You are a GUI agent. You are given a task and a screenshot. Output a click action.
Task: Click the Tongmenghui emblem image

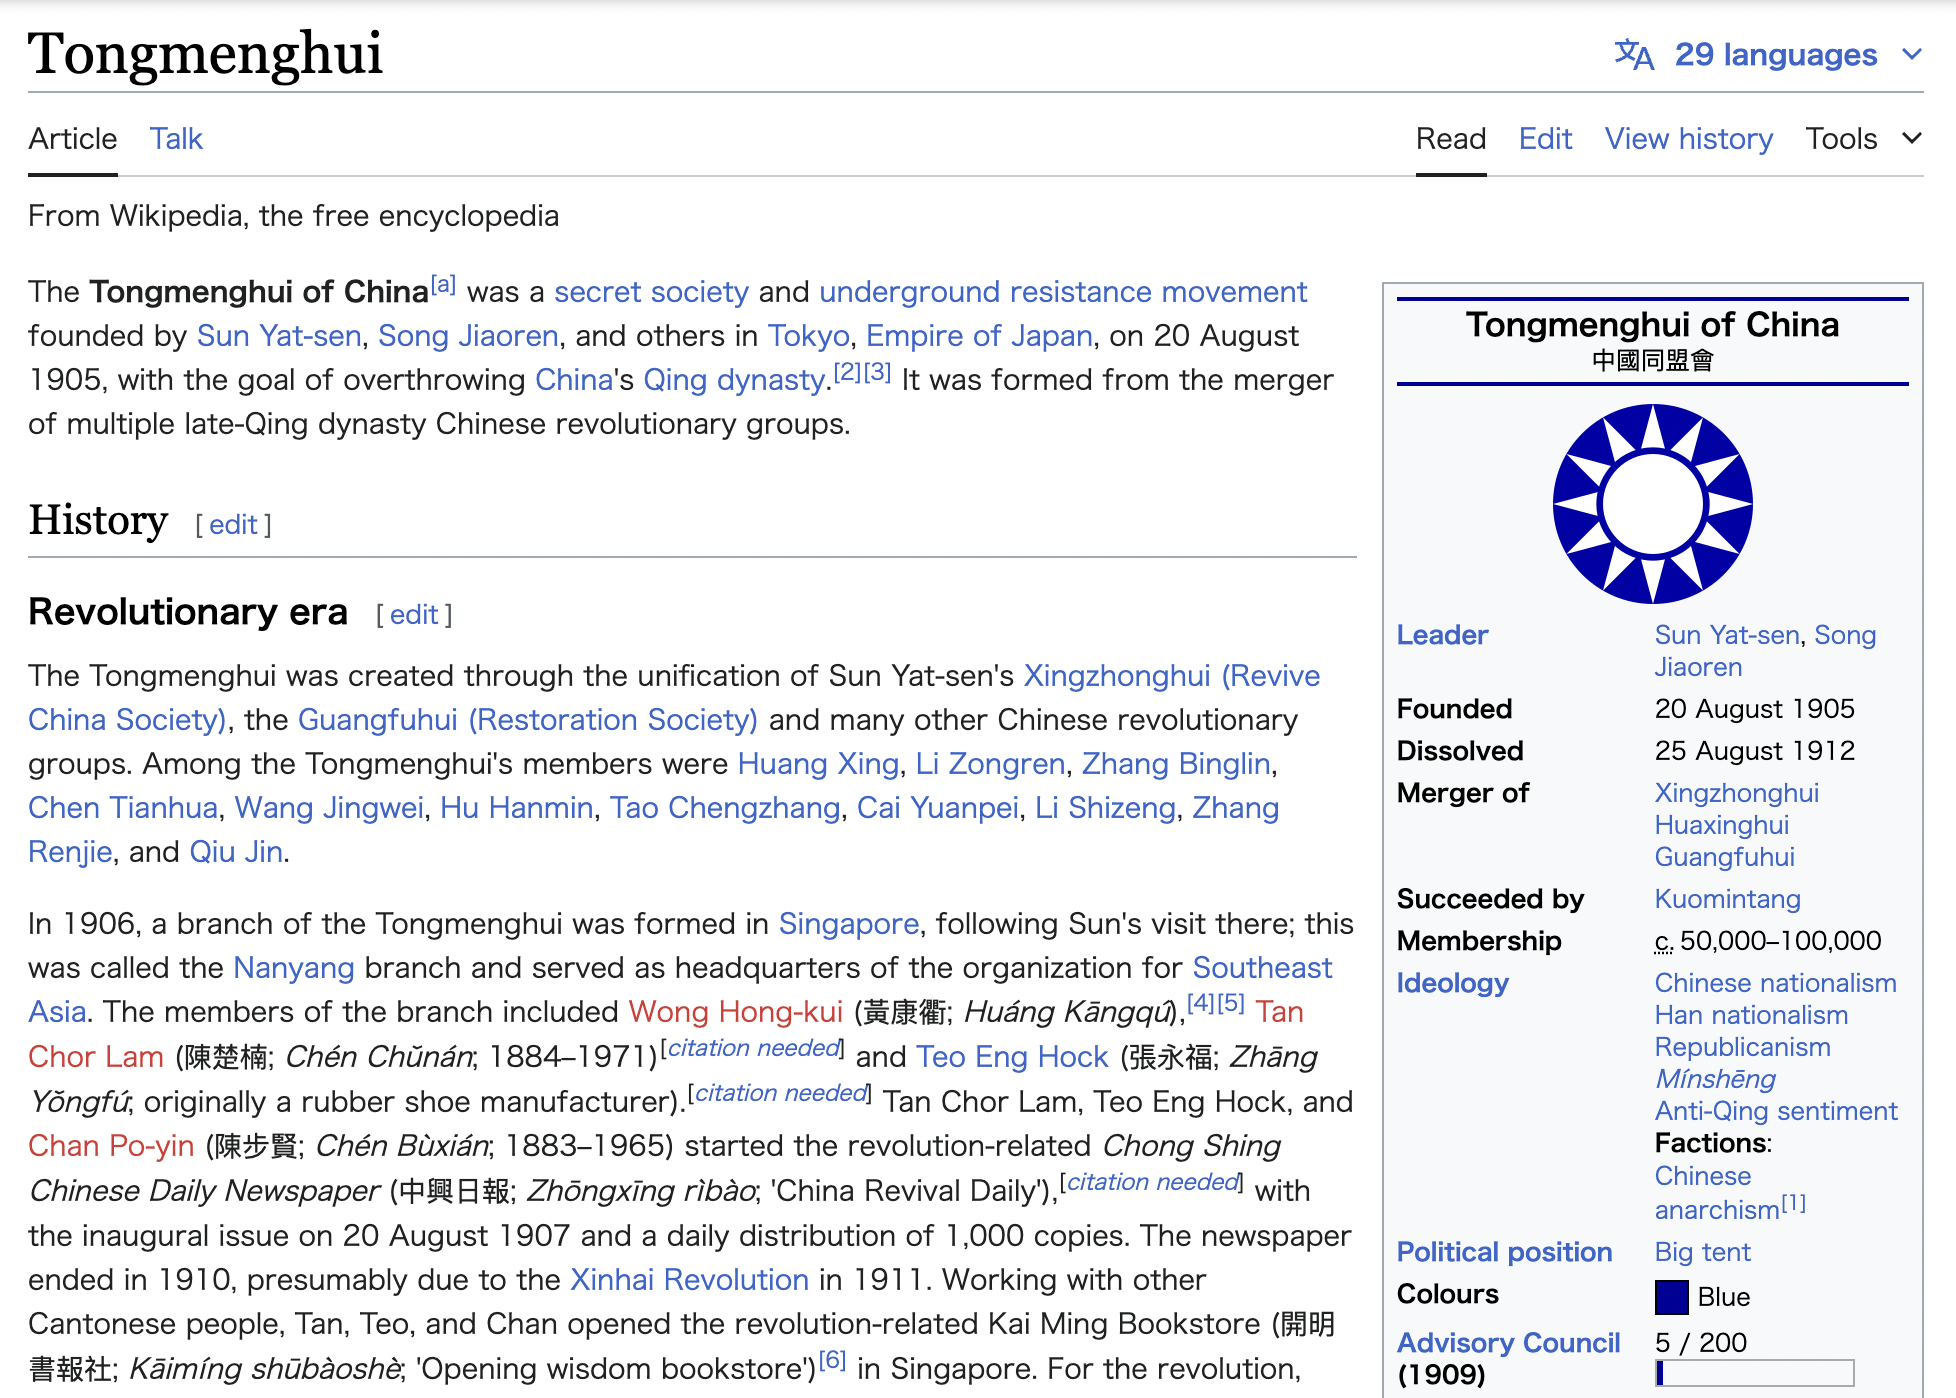(1653, 503)
